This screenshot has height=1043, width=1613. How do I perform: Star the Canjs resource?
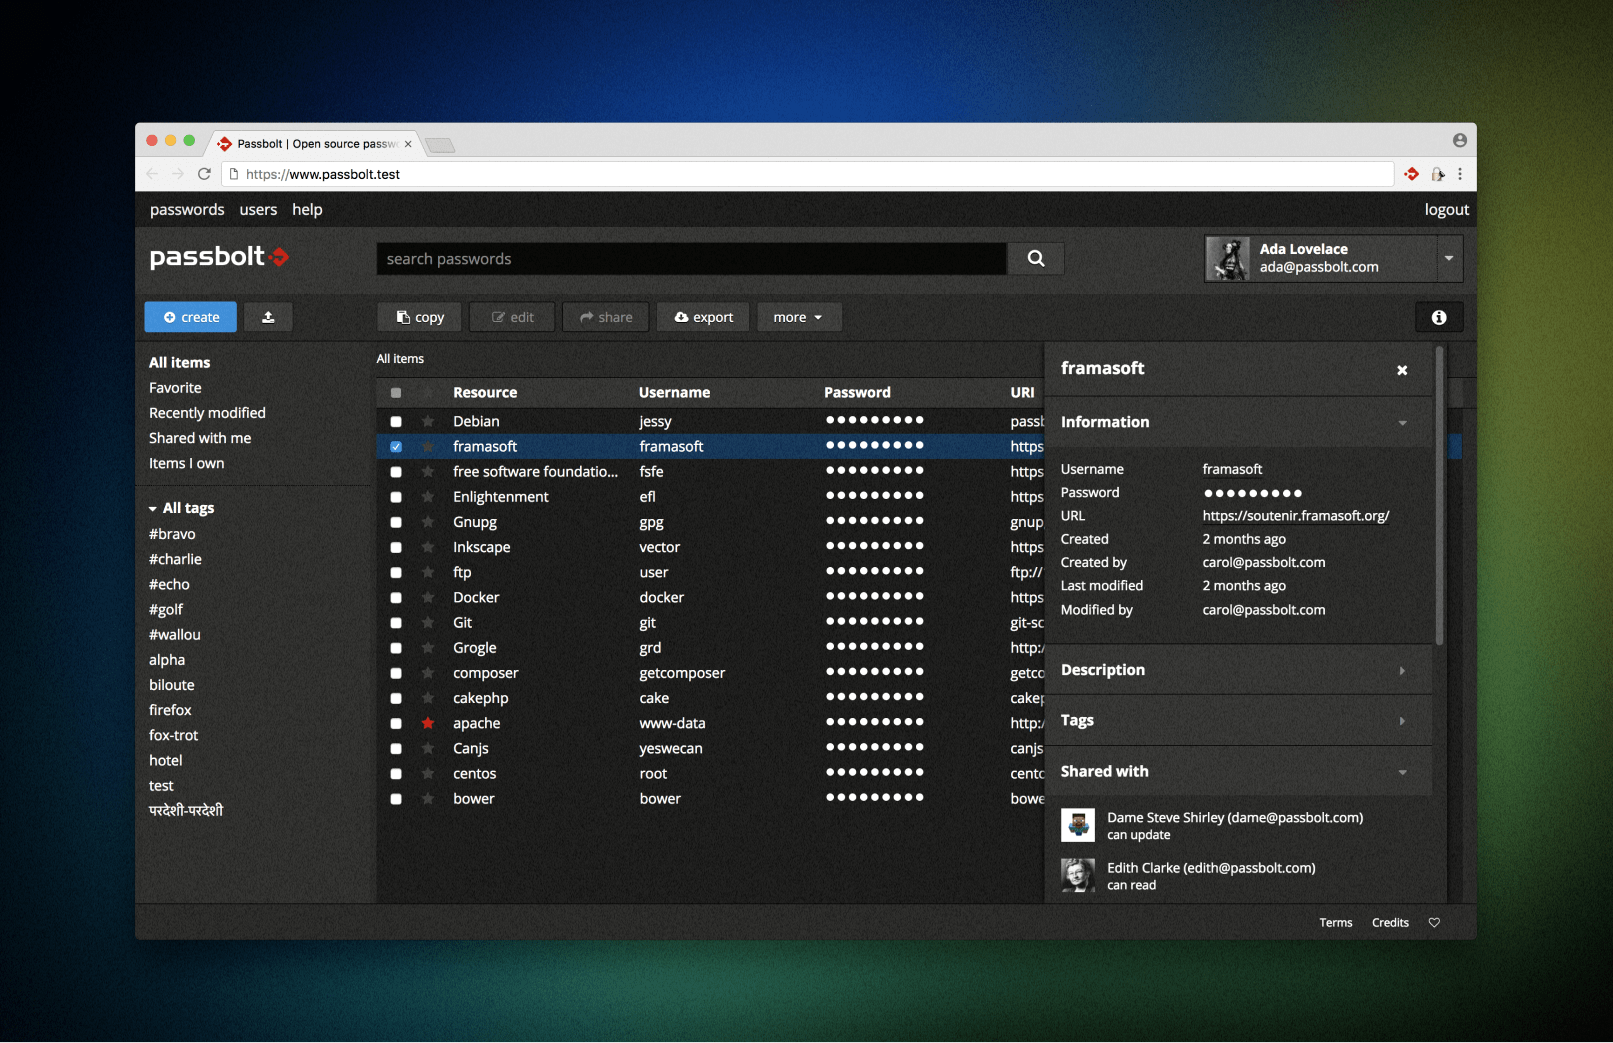point(428,748)
